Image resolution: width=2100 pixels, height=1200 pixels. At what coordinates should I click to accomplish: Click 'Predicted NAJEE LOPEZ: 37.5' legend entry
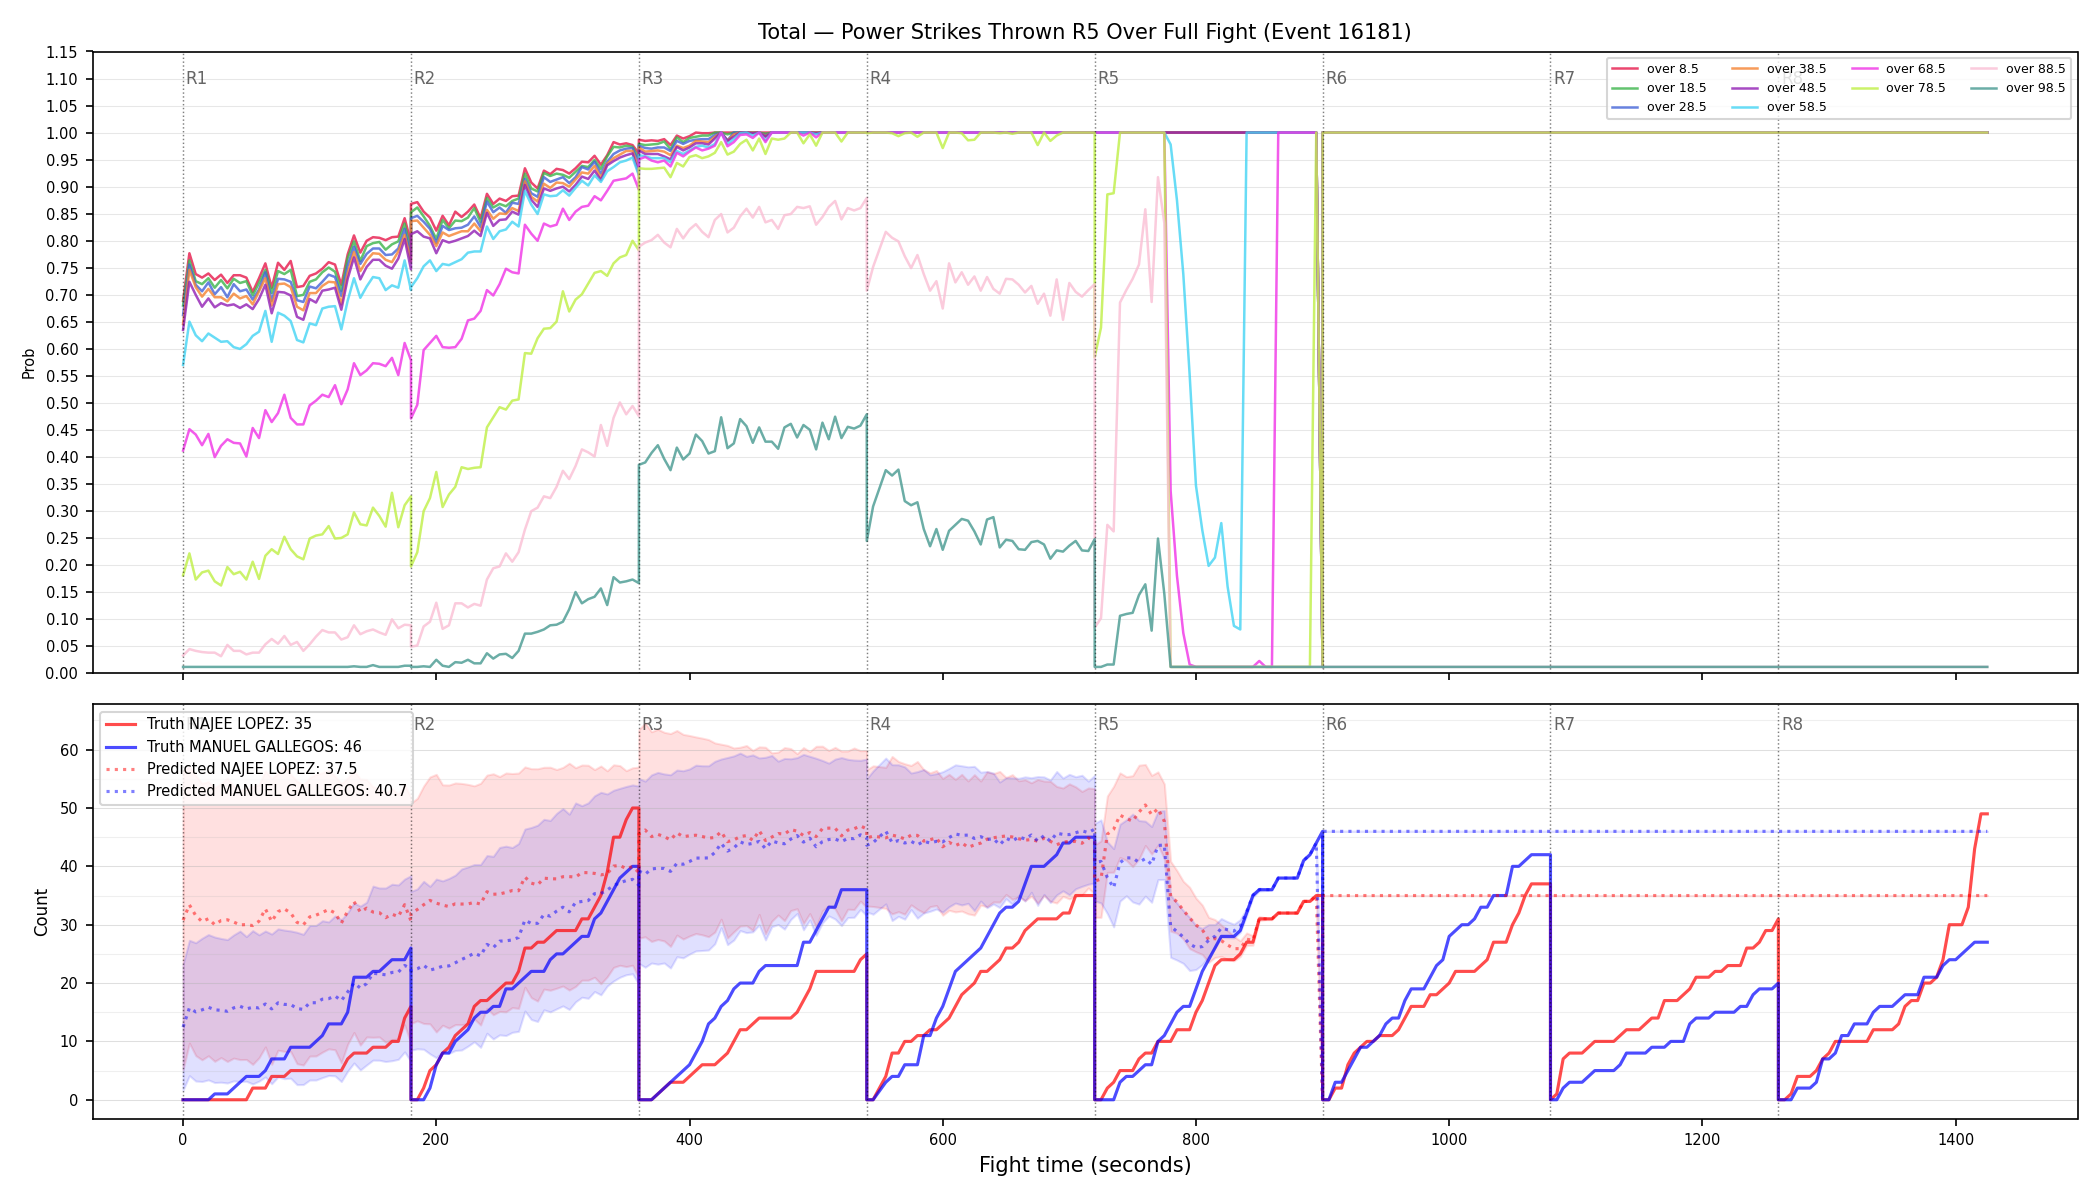231,768
